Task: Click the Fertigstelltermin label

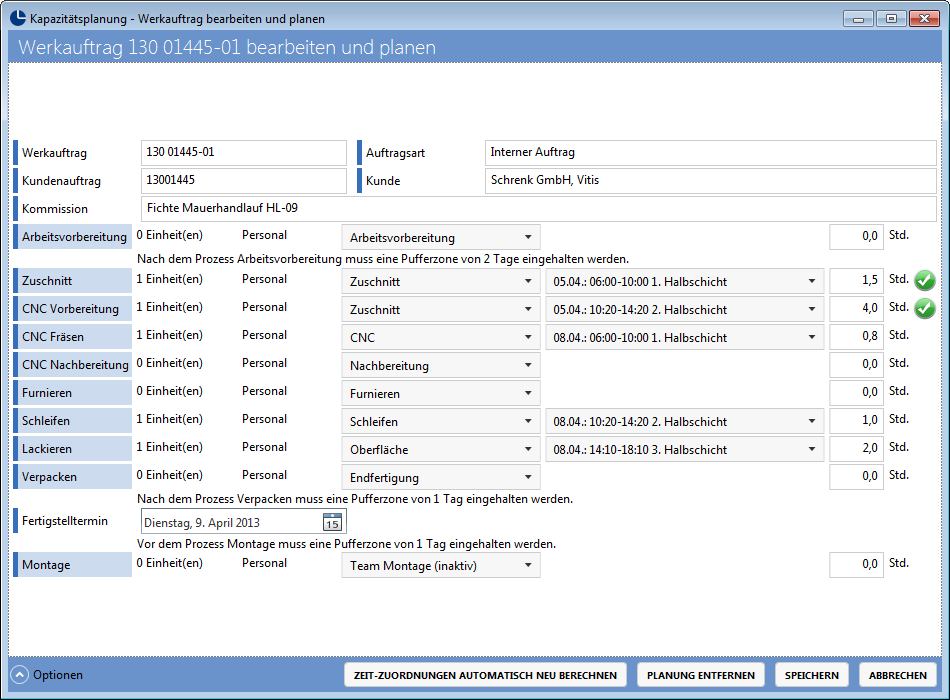Action: click(x=65, y=521)
